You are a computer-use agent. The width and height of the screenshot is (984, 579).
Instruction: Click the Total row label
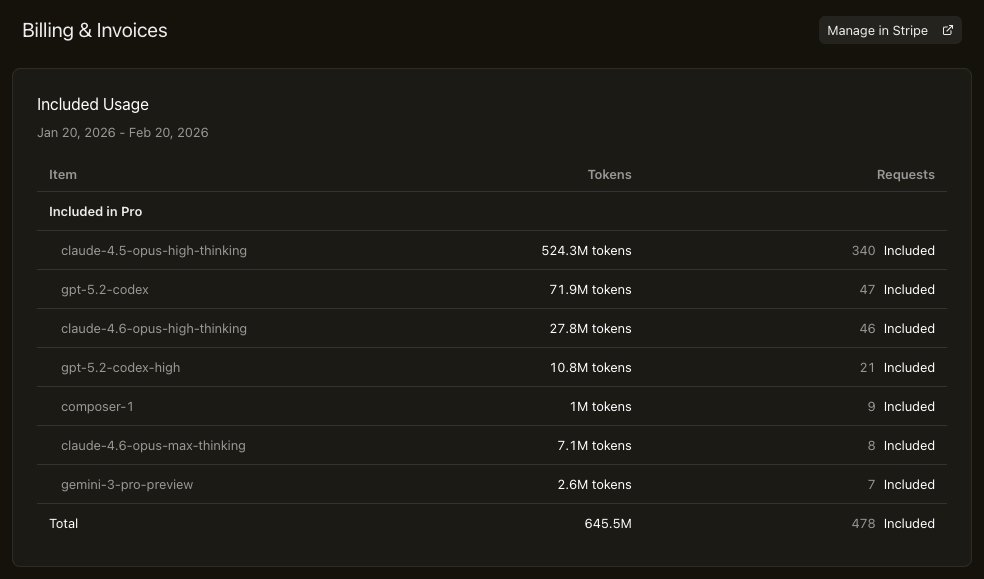[x=63, y=523]
